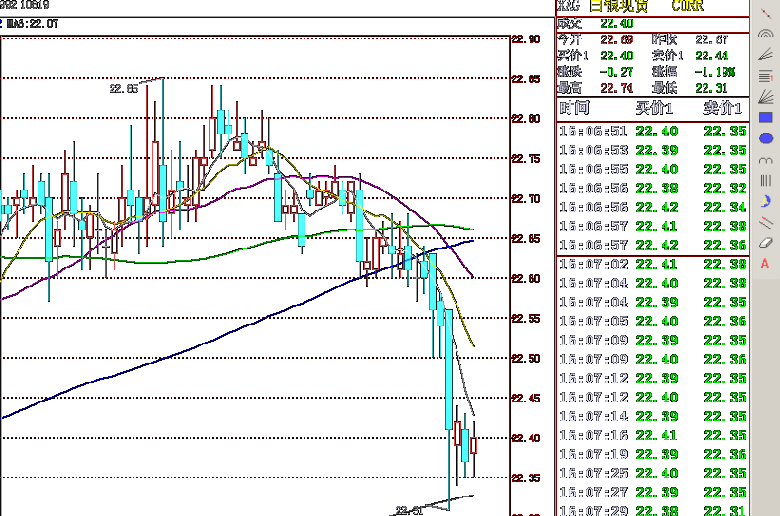Choose the three-ray fan lines tool
Image resolution: width=780 pixels, height=516 pixels.
(766, 54)
